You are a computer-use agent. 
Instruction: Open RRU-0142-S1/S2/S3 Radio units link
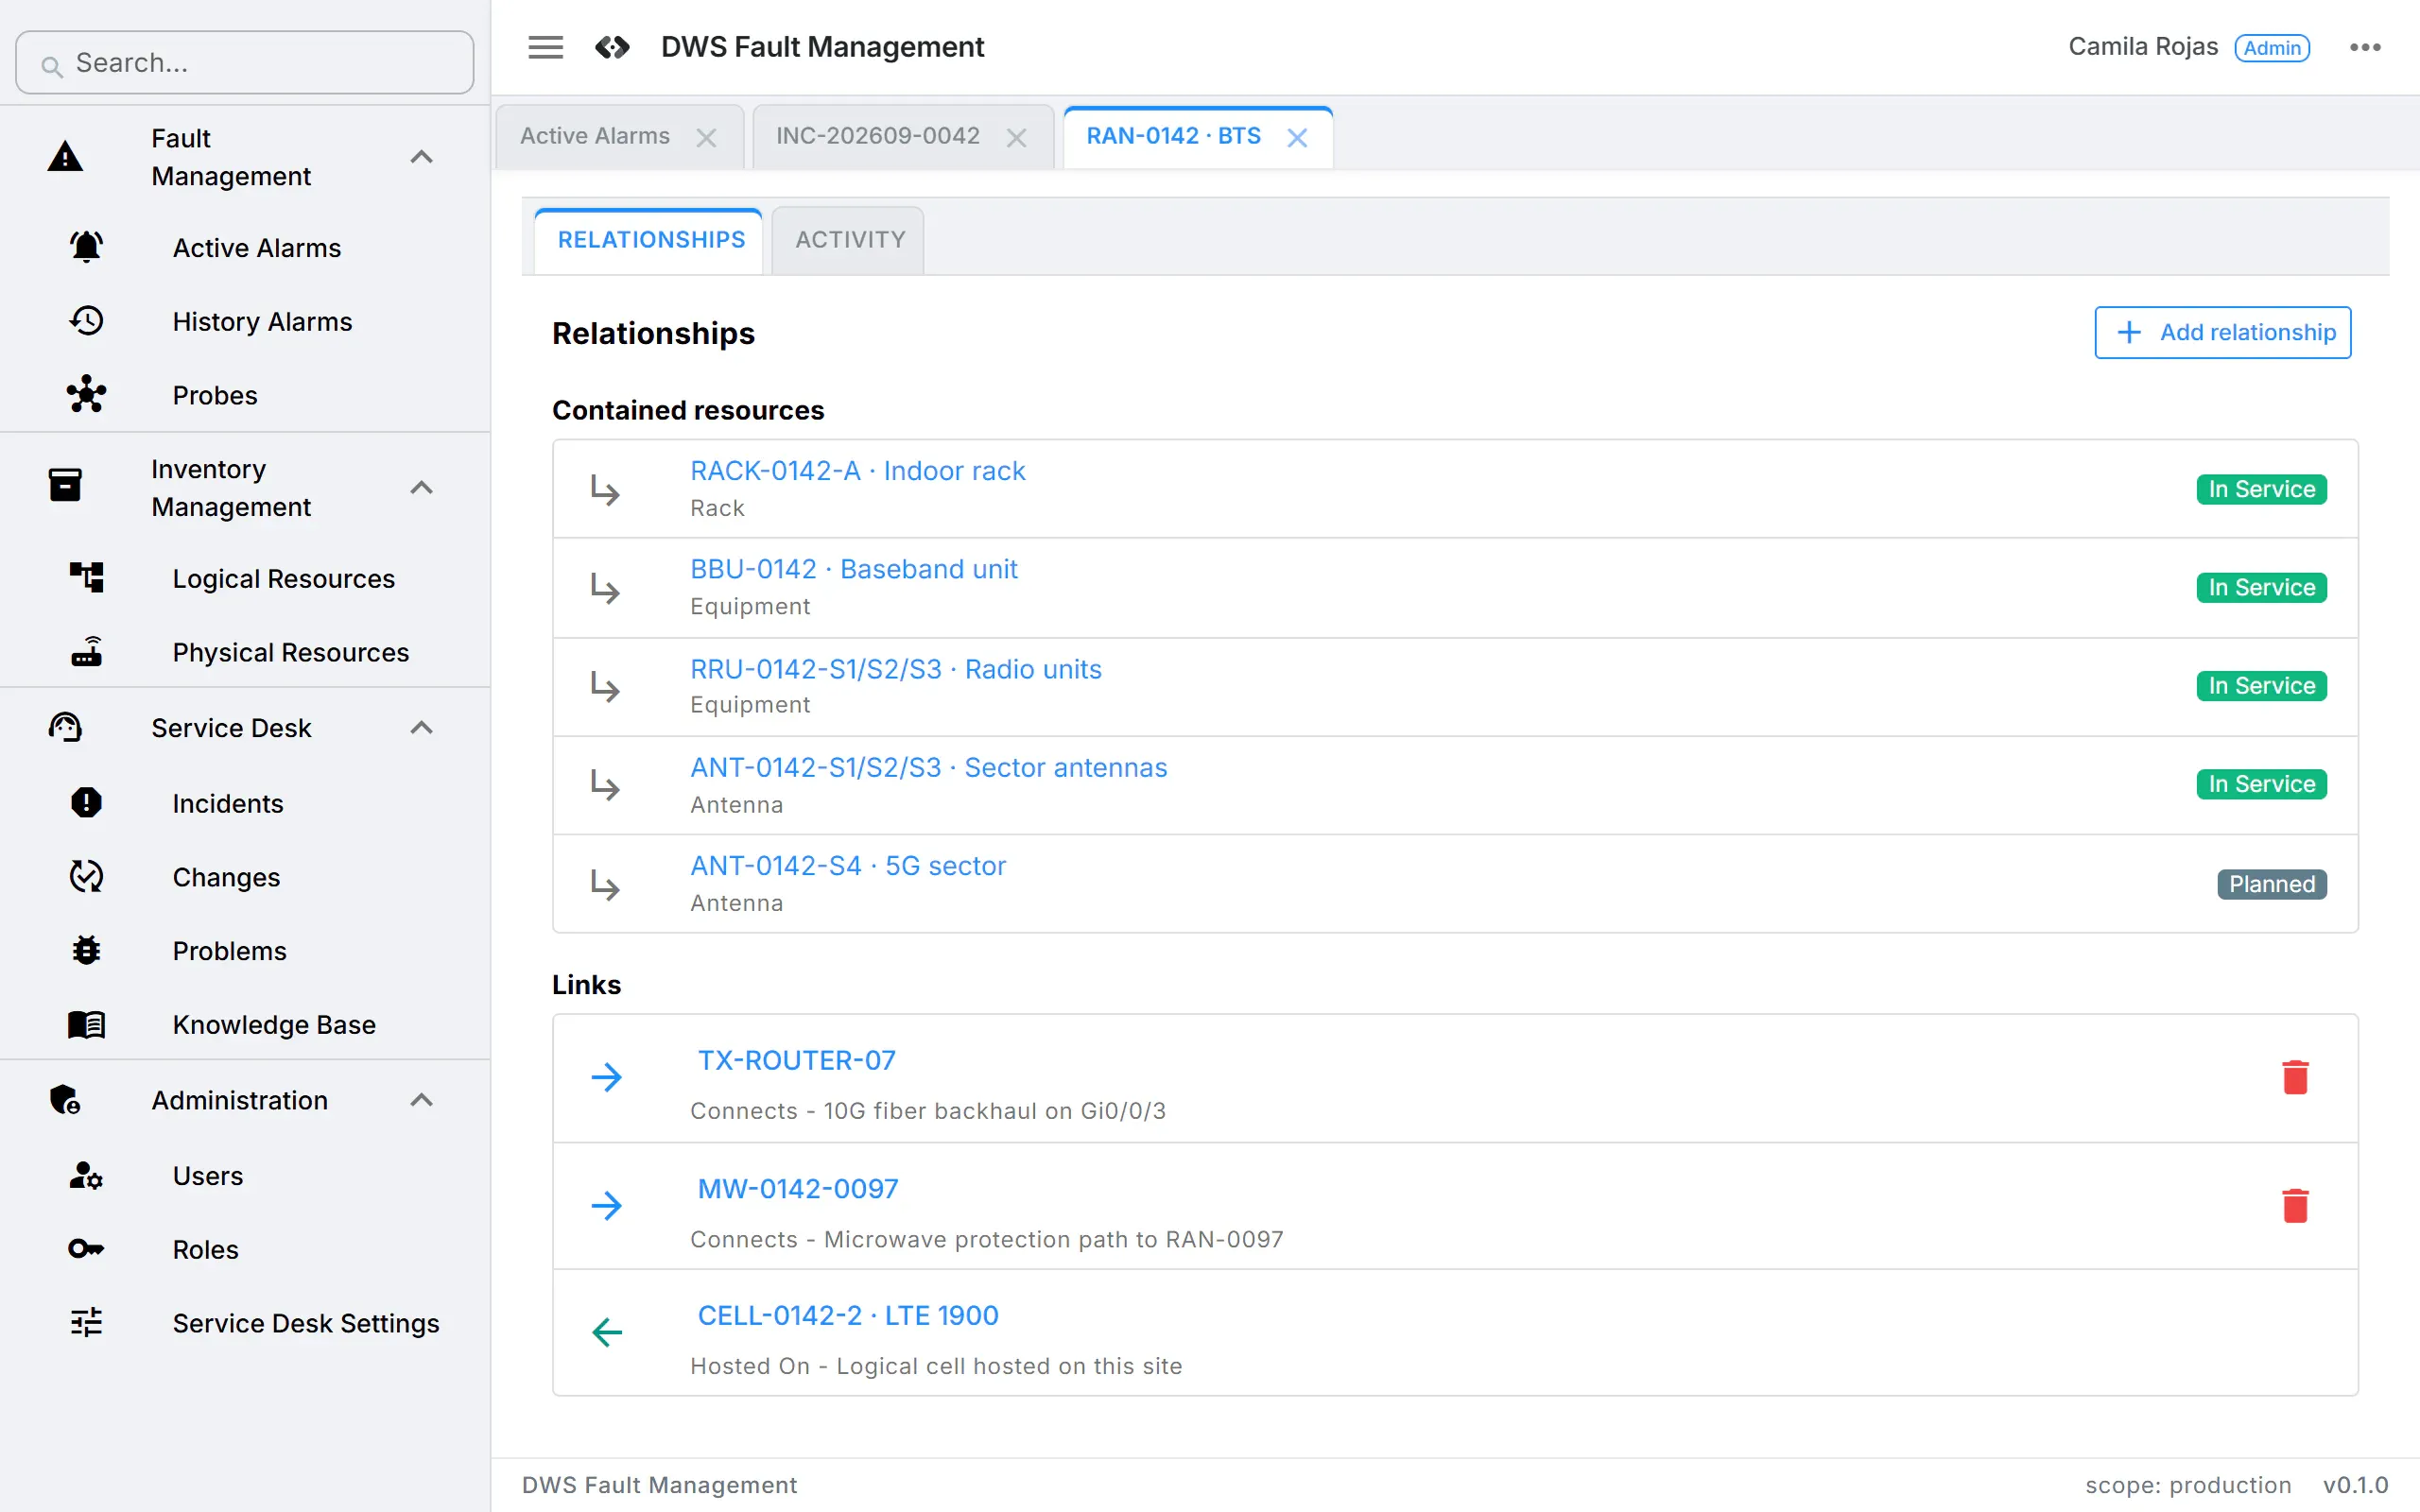(x=896, y=669)
